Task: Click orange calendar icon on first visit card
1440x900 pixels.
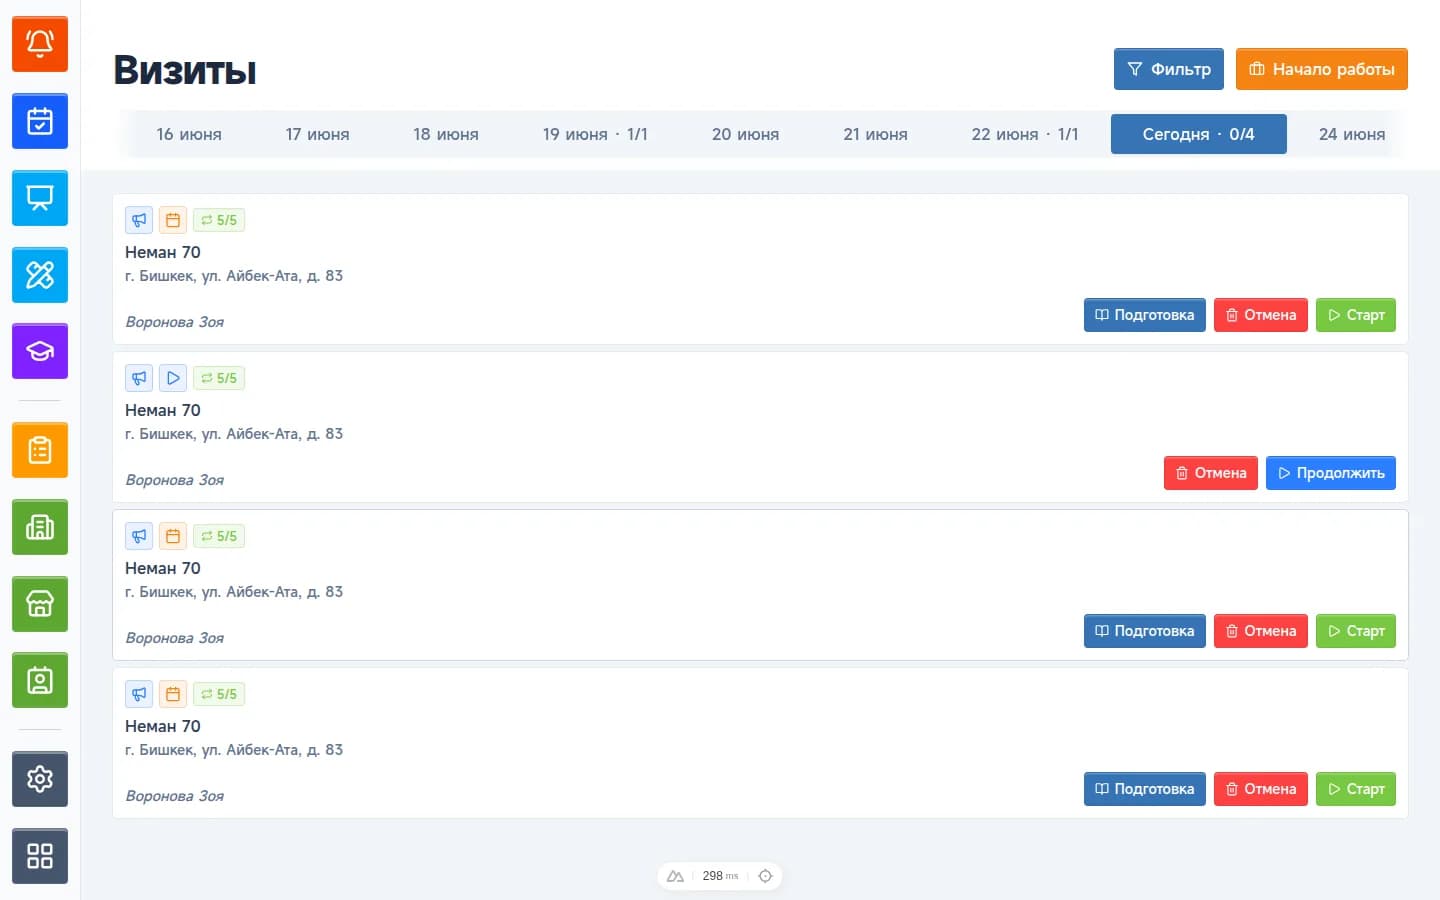Action: [x=173, y=220]
